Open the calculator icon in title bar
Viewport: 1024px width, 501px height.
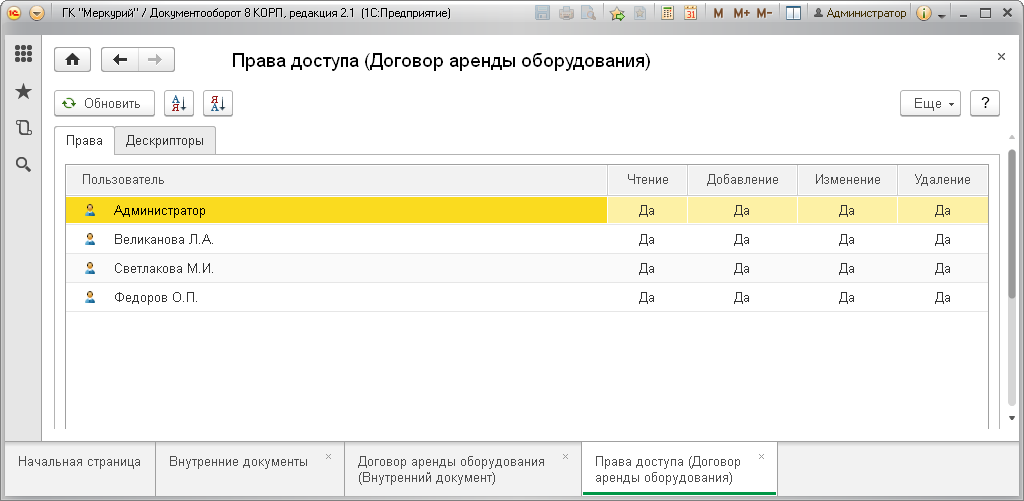point(667,13)
